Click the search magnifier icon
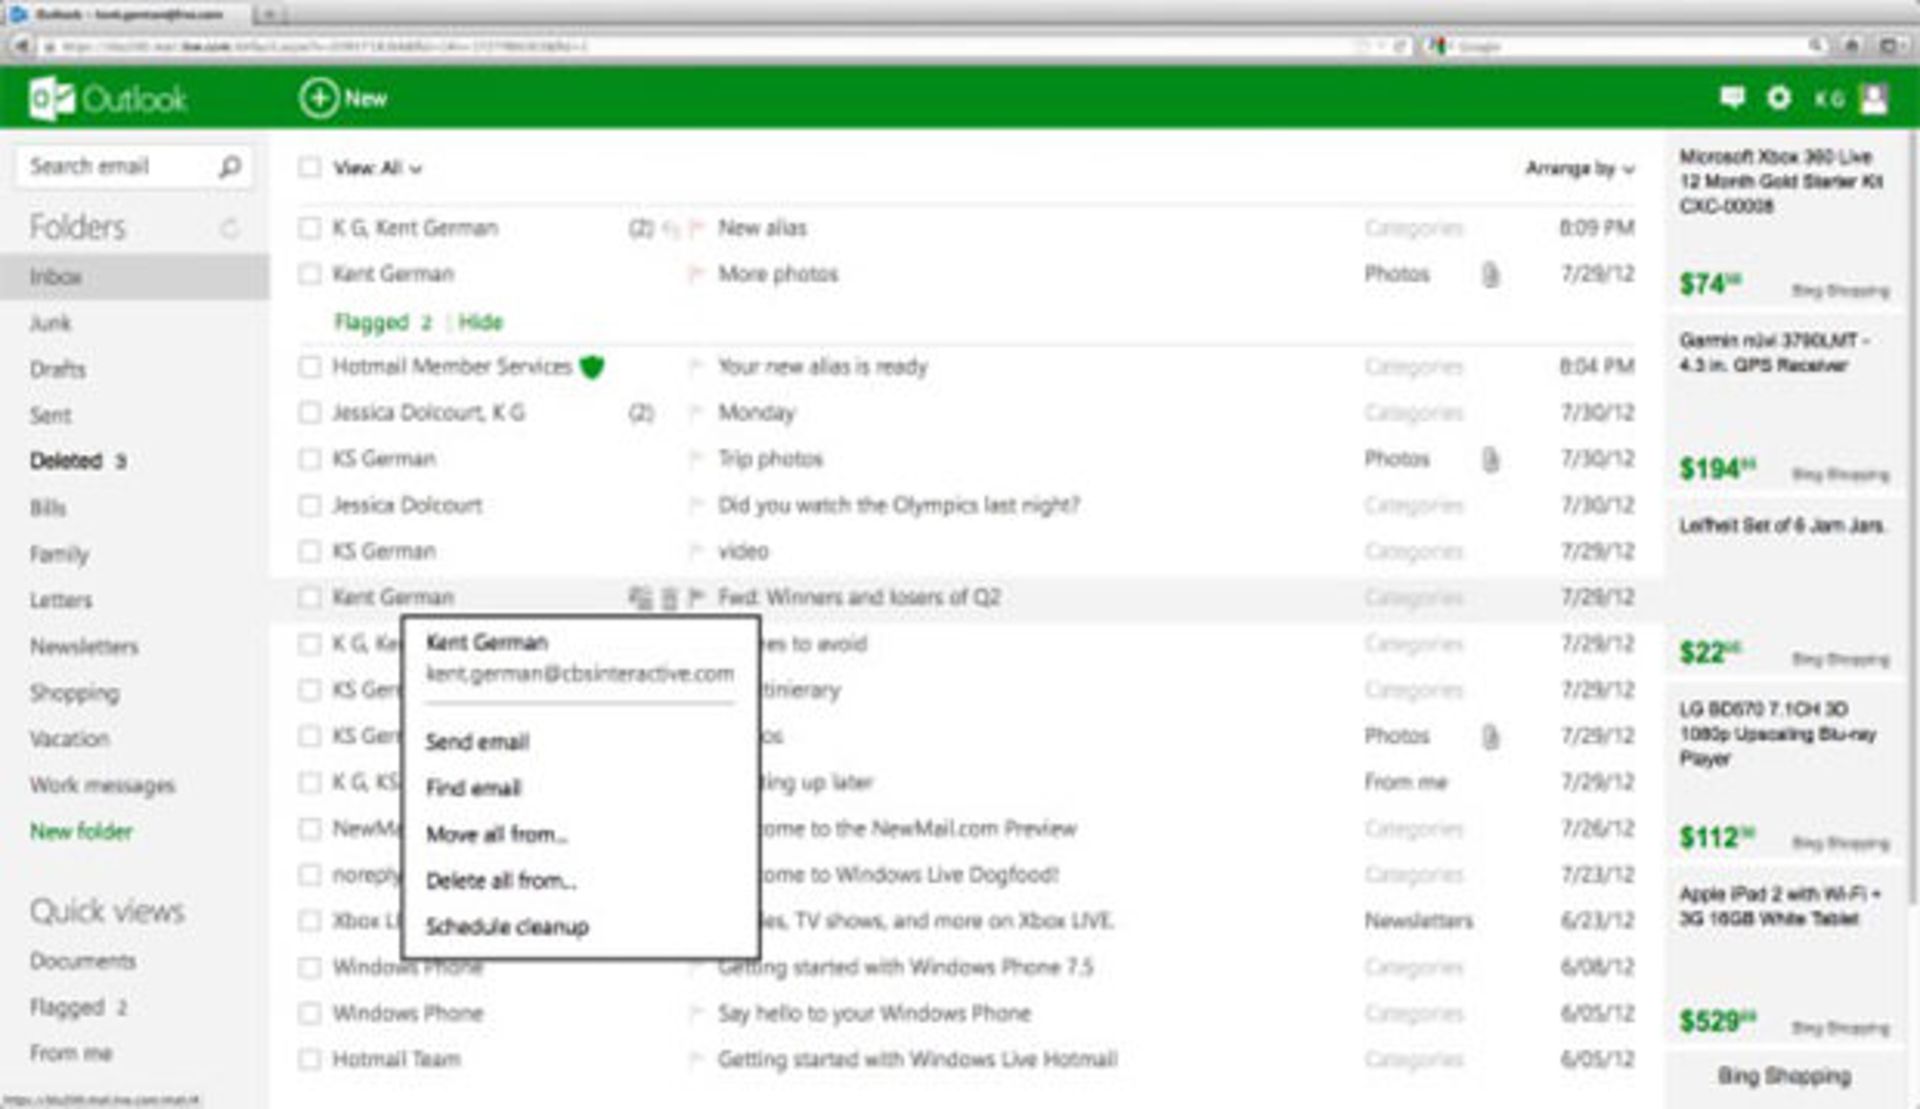The height and width of the screenshot is (1109, 1920). coord(230,166)
